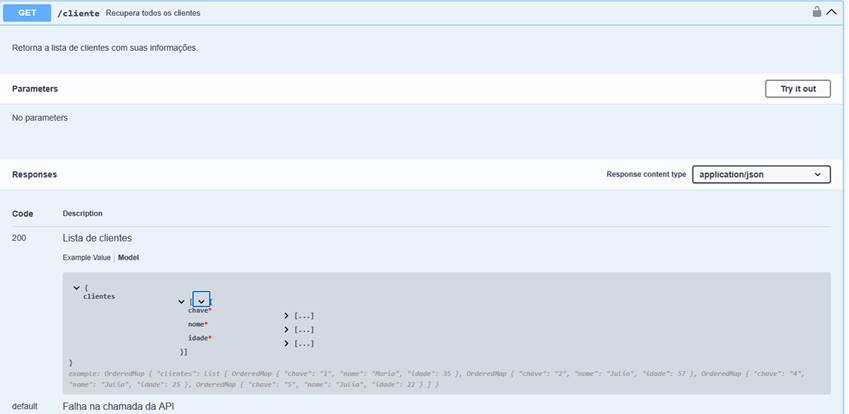Click the 'Recupera todos os clientes' summary
This screenshot has height=414, width=849.
[152, 13]
